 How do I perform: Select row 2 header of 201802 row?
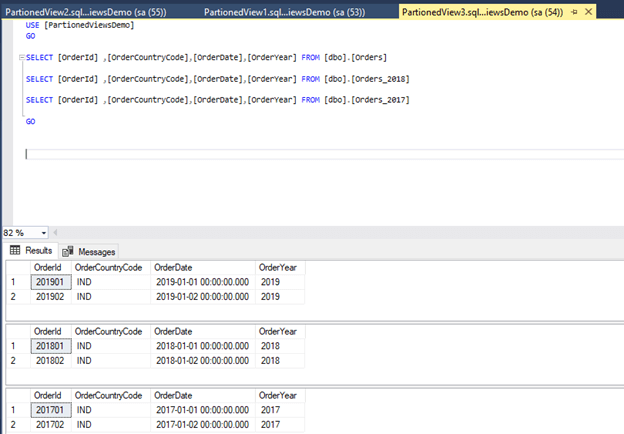pos(18,361)
